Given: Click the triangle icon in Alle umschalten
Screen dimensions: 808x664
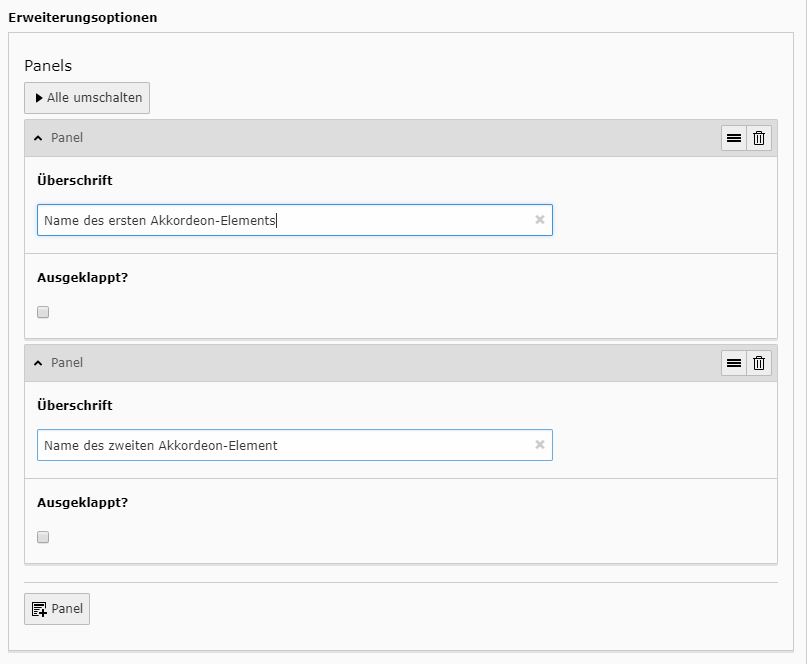Looking at the screenshot, I should [39, 98].
